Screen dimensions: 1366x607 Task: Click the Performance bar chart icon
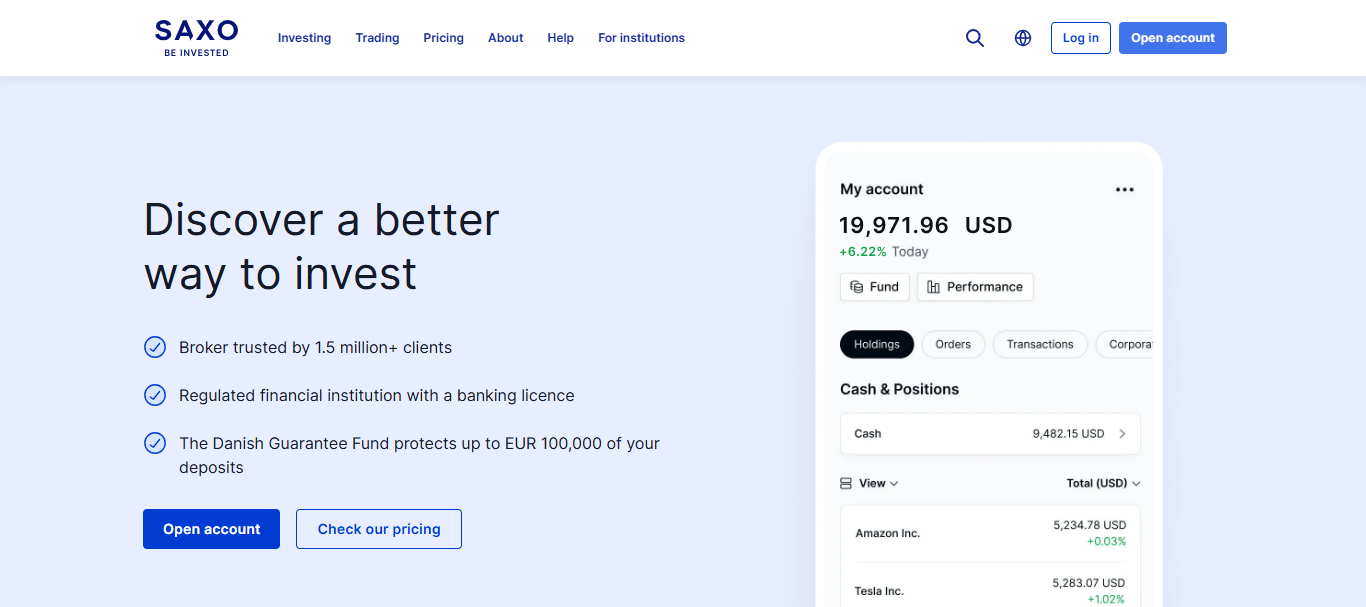tap(933, 287)
